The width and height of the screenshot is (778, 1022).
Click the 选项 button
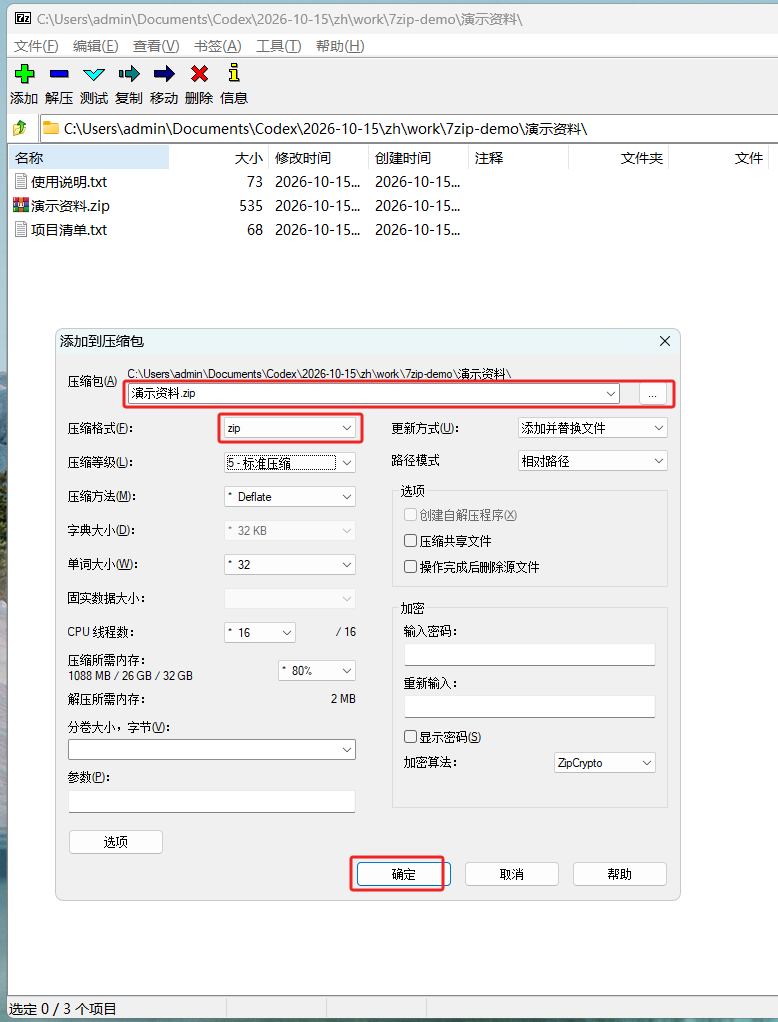pyautogui.click(x=116, y=842)
